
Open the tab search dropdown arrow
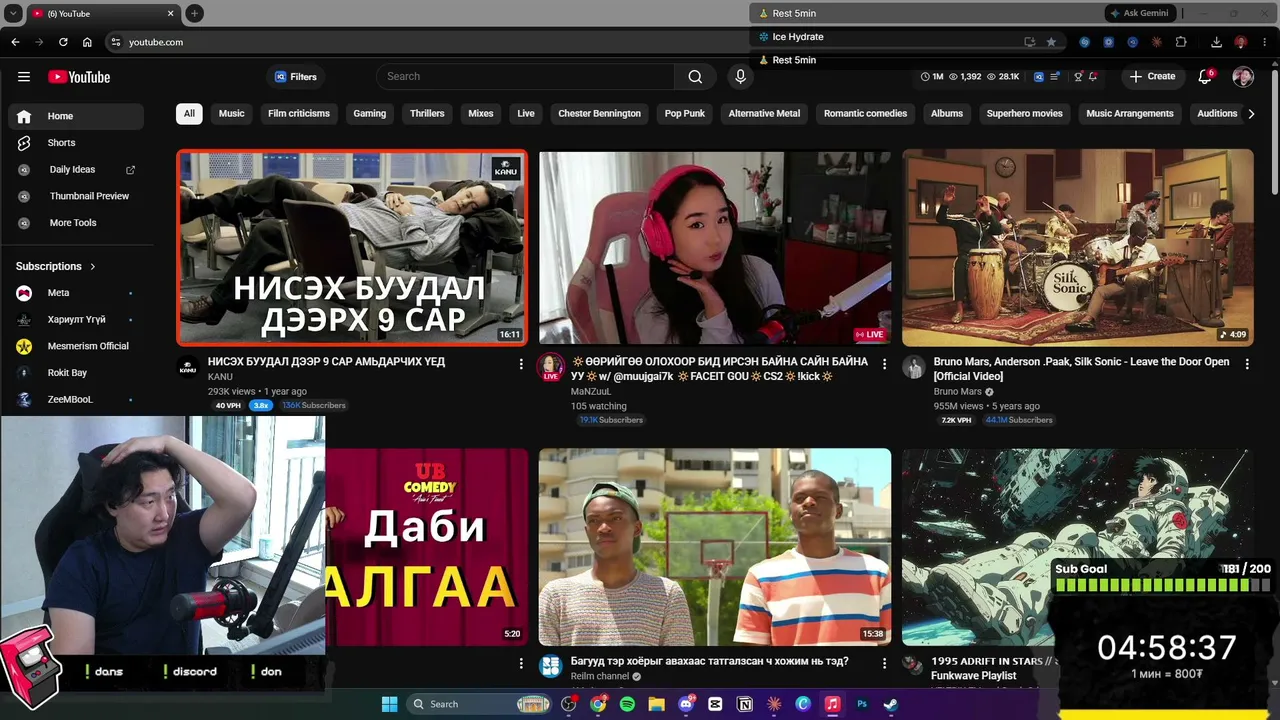pos(13,13)
